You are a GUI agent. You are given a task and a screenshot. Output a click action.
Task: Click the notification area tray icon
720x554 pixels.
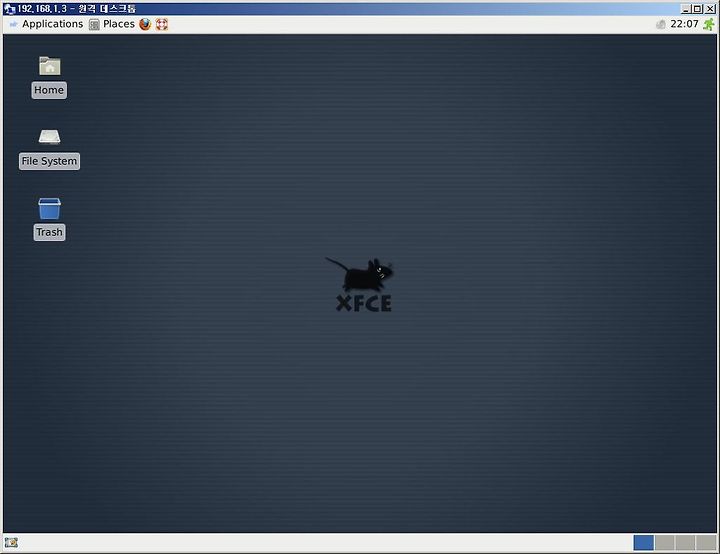click(x=660, y=24)
